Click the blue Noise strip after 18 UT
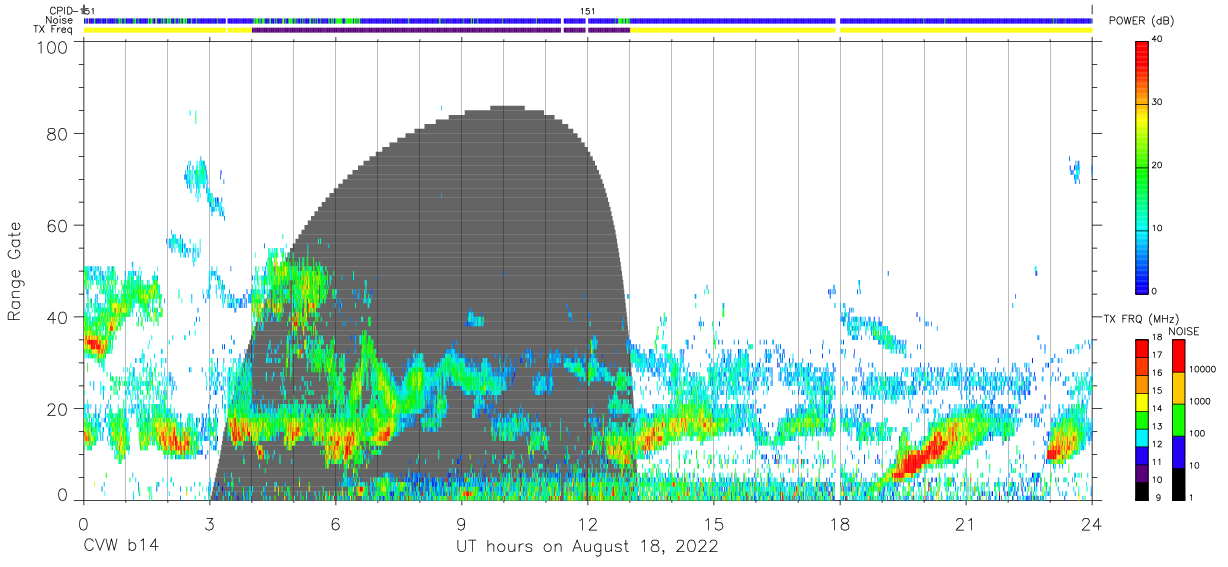Viewport: 1228px width, 567px height. coord(966,20)
